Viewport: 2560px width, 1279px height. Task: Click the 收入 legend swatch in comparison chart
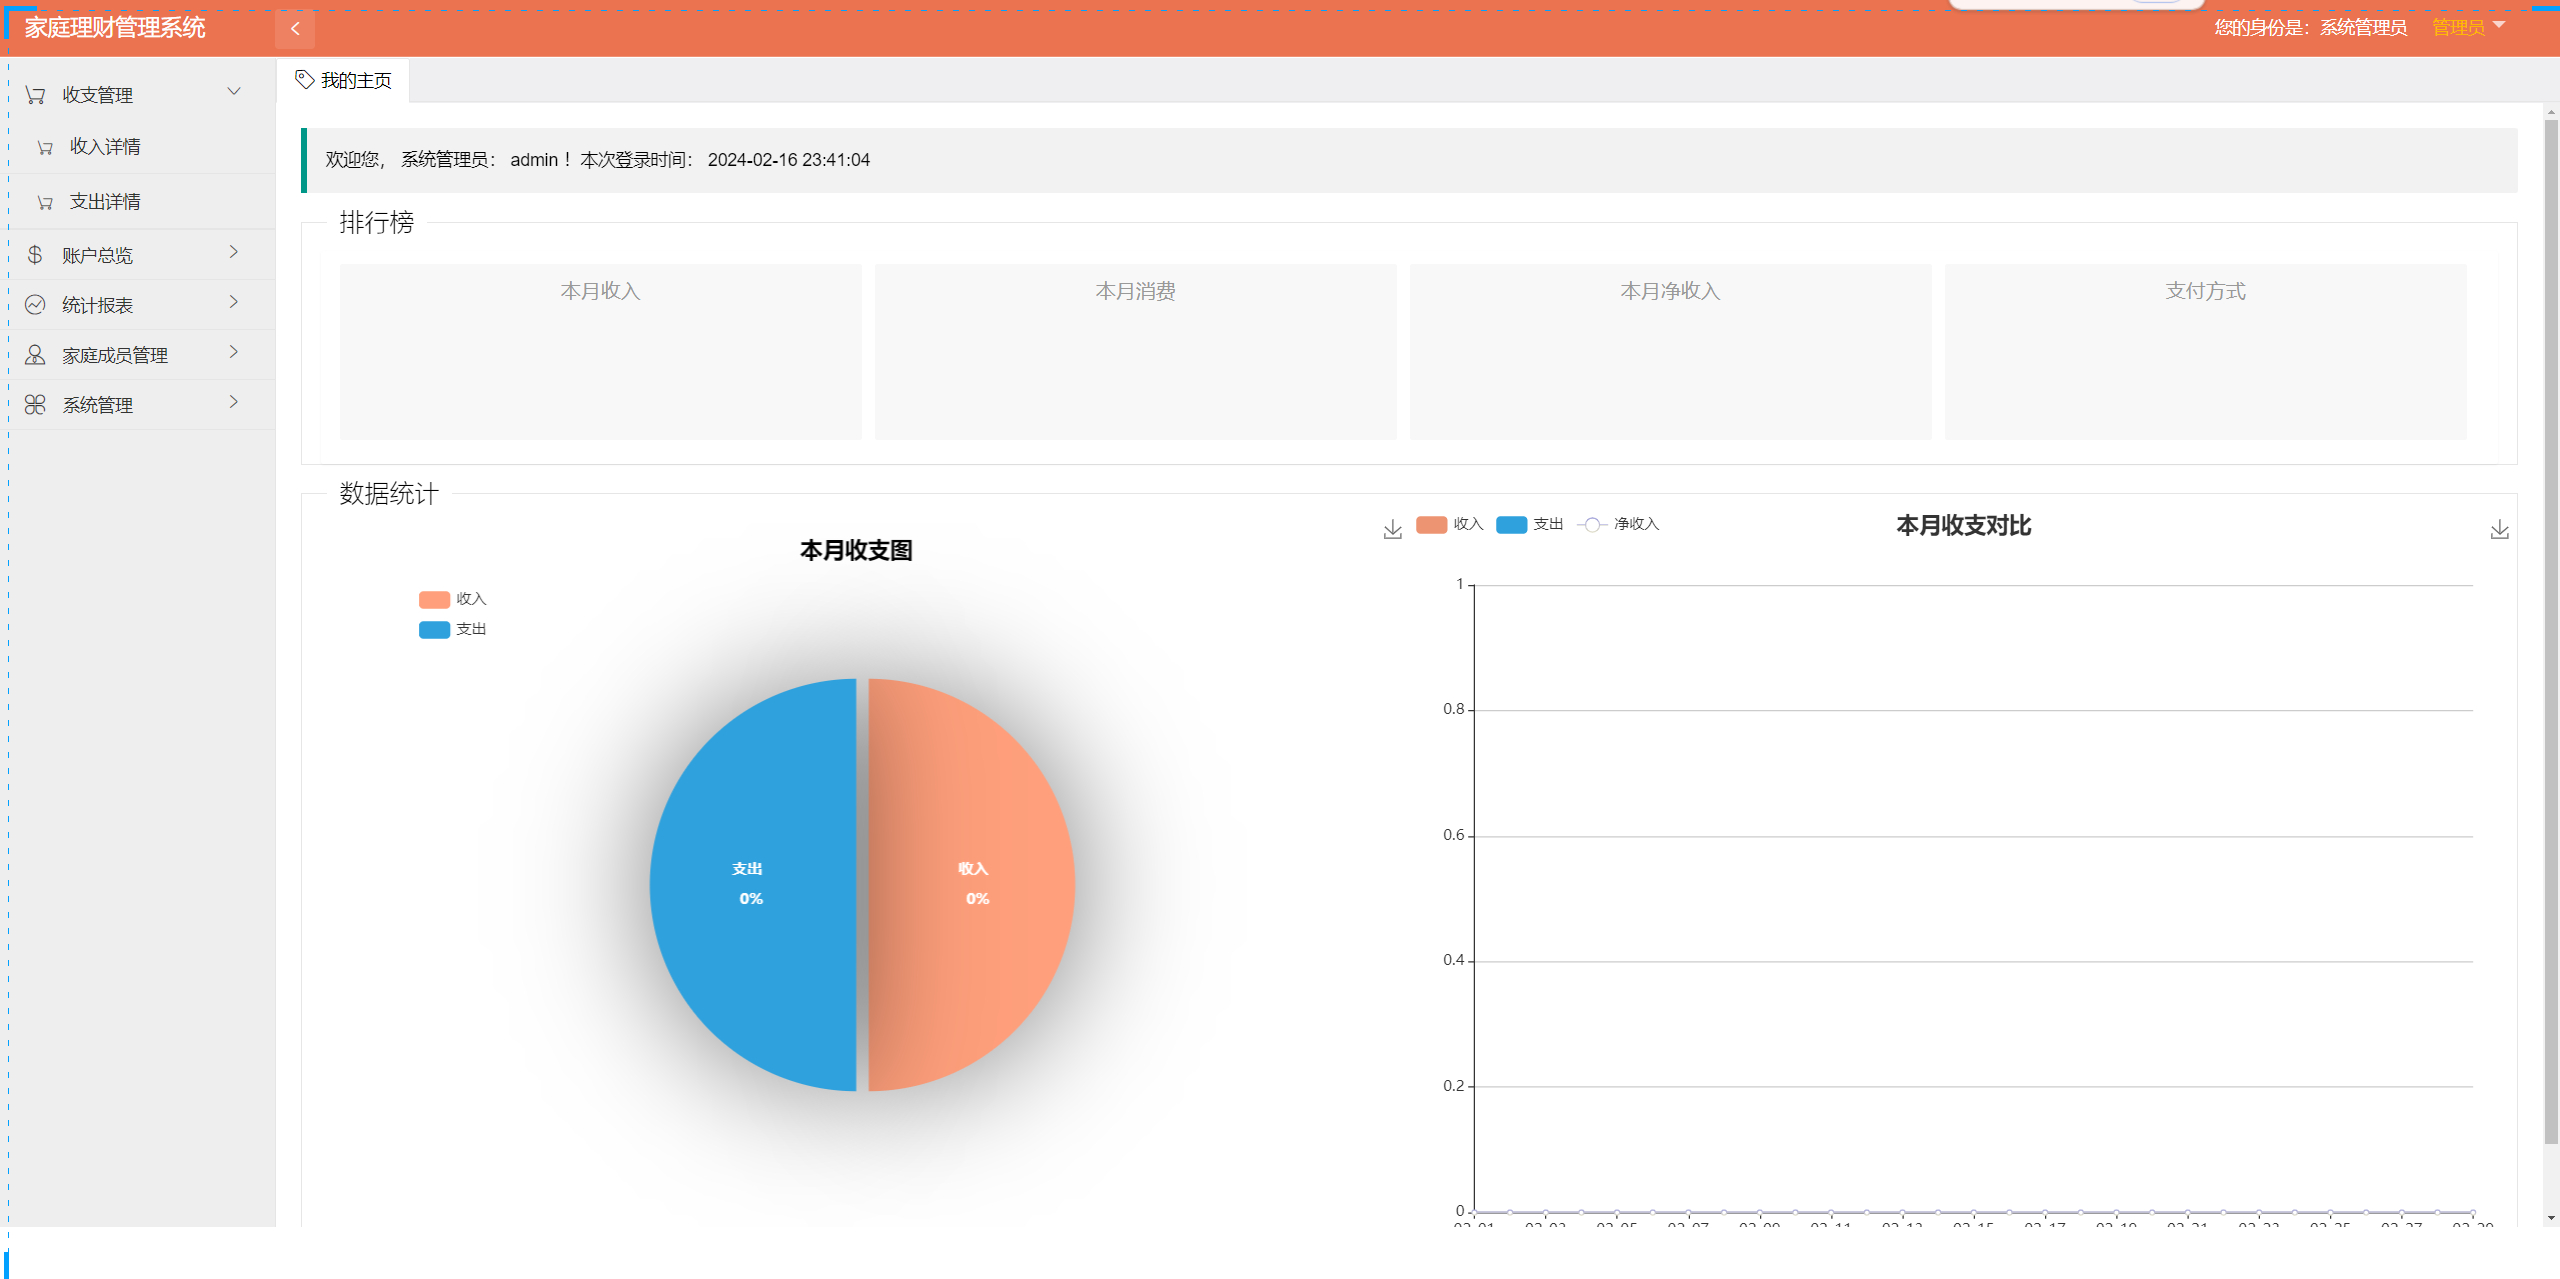click(x=1431, y=524)
